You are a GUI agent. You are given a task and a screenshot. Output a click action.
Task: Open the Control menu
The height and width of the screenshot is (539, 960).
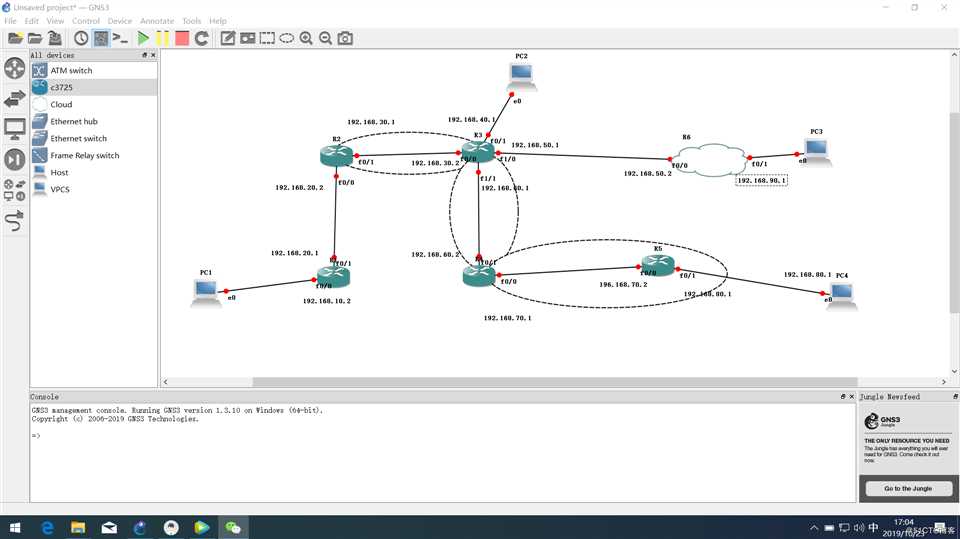coord(86,21)
